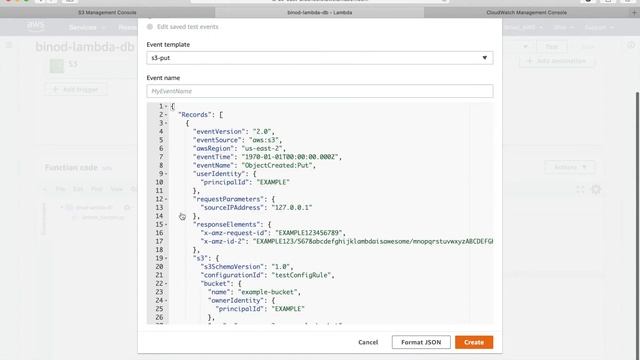Click the AWS logo in the header
640x360 pixels.
pos(35,27)
